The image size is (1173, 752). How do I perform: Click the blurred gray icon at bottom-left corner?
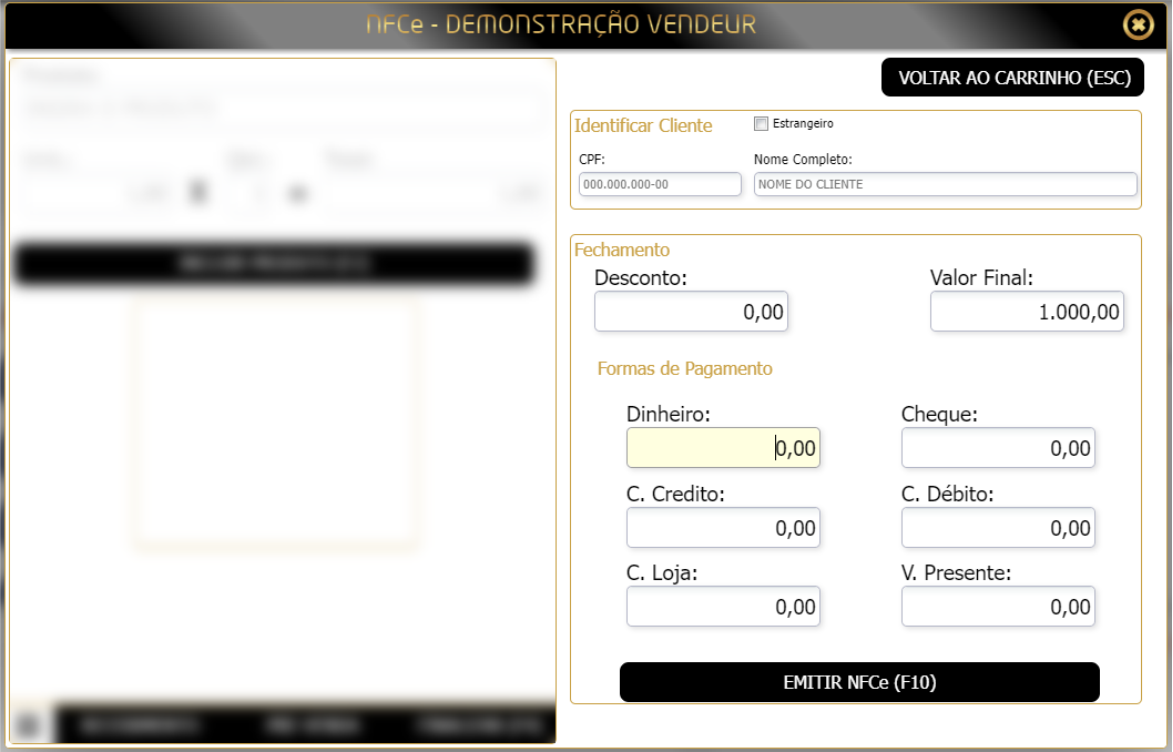[28, 724]
